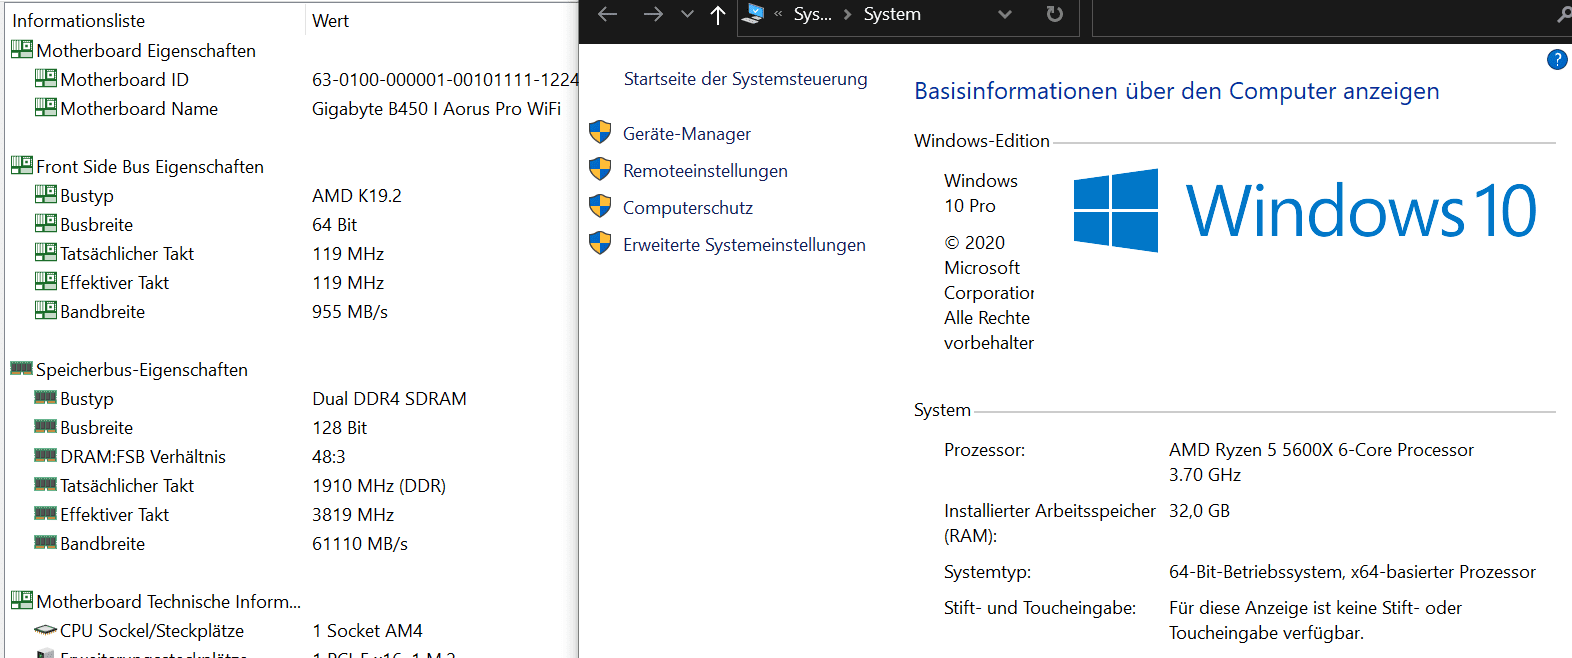Open the help question mark icon

click(1557, 60)
